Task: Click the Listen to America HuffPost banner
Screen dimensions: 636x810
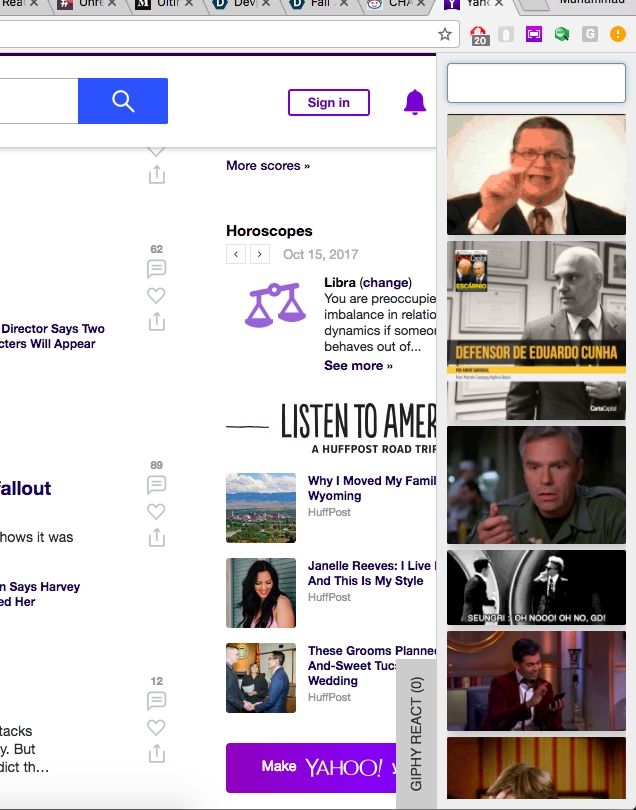Action: pos(331,428)
